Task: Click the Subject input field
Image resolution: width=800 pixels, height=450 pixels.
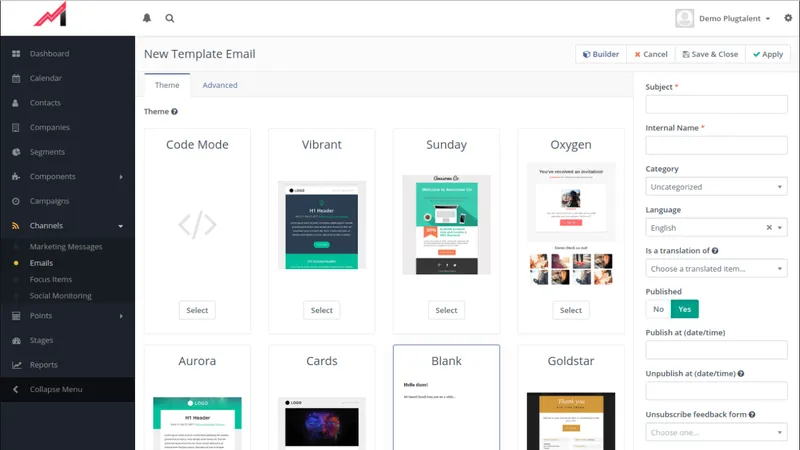Action: tap(716, 105)
